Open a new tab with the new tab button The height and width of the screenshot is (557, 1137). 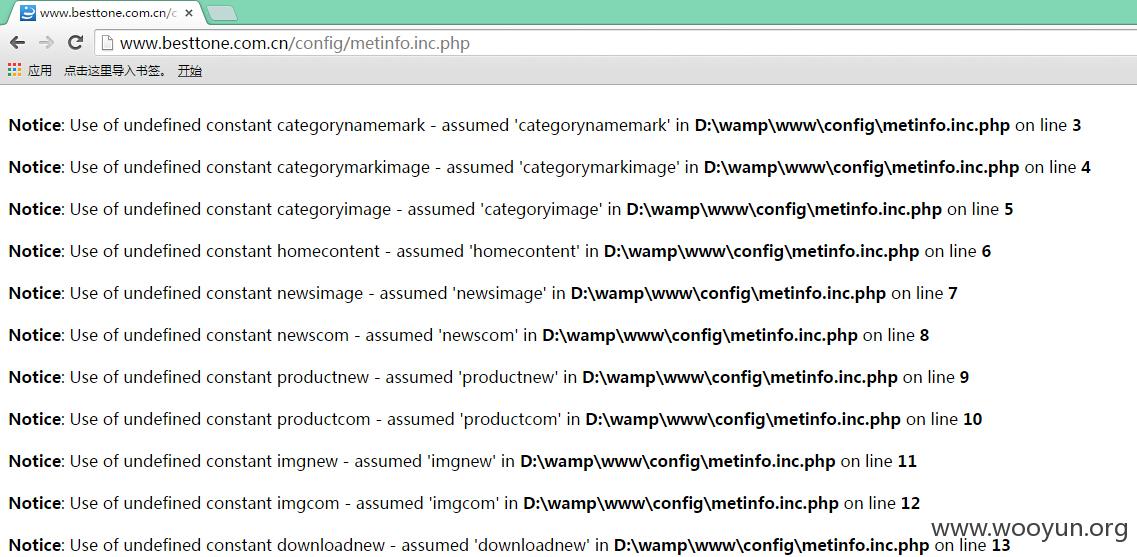point(221,13)
